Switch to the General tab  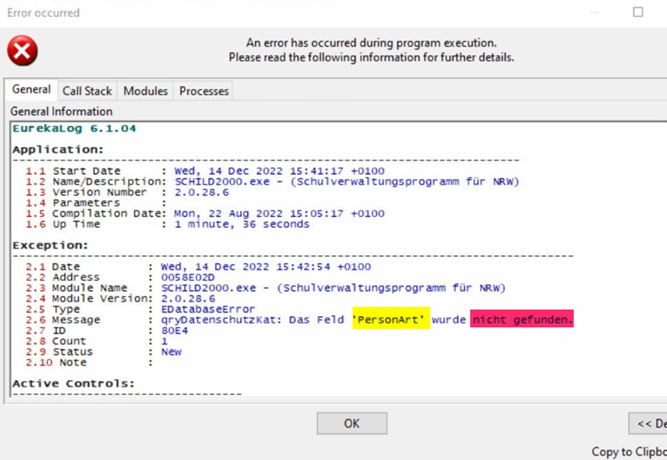click(x=31, y=90)
